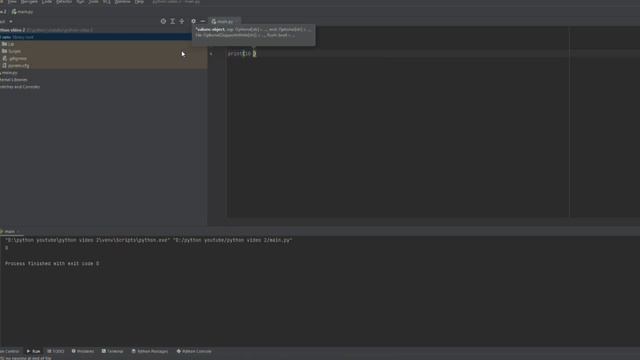This screenshot has height=360, width=640.
Task: Click the locate-in-project target icon
Action: pos(163,21)
